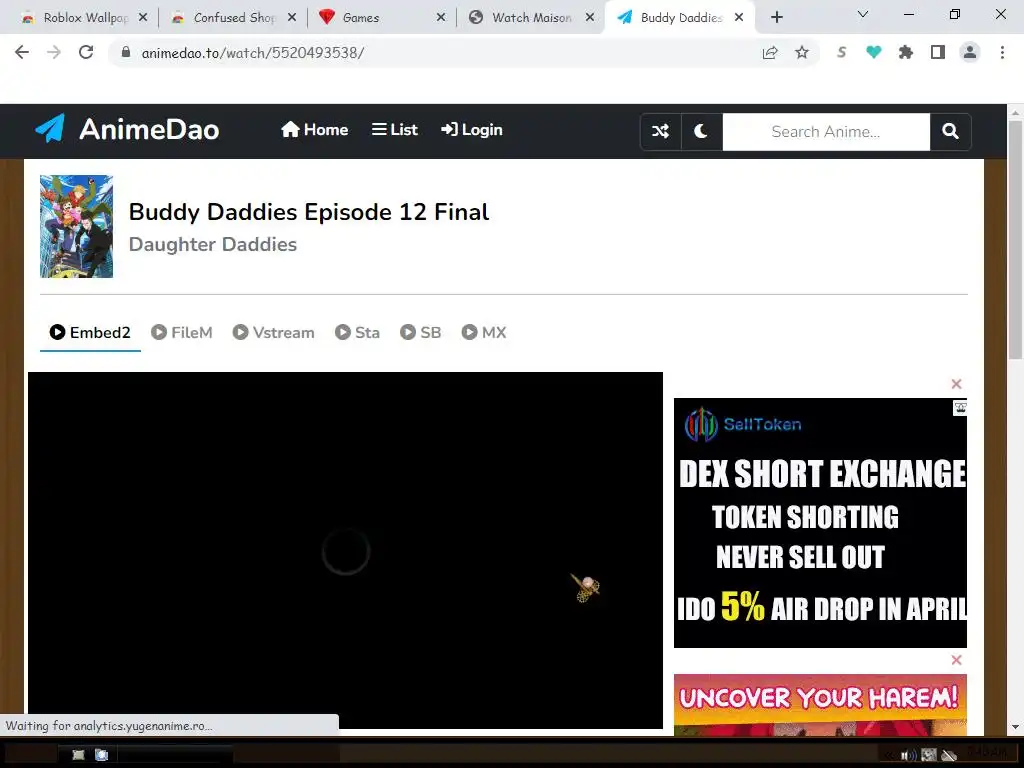Close the SellToken ad with the X
This screenshot has height=768, width=1024.
(956, 384)
